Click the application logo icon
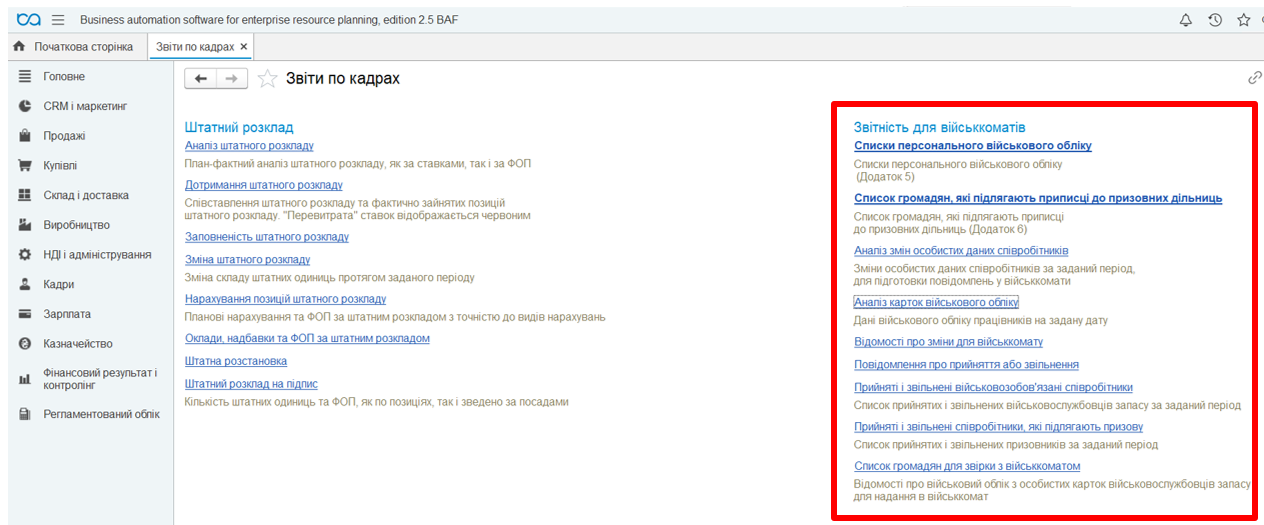The image size is (1264, 525). pyautogui.click(x=29, y=19)
